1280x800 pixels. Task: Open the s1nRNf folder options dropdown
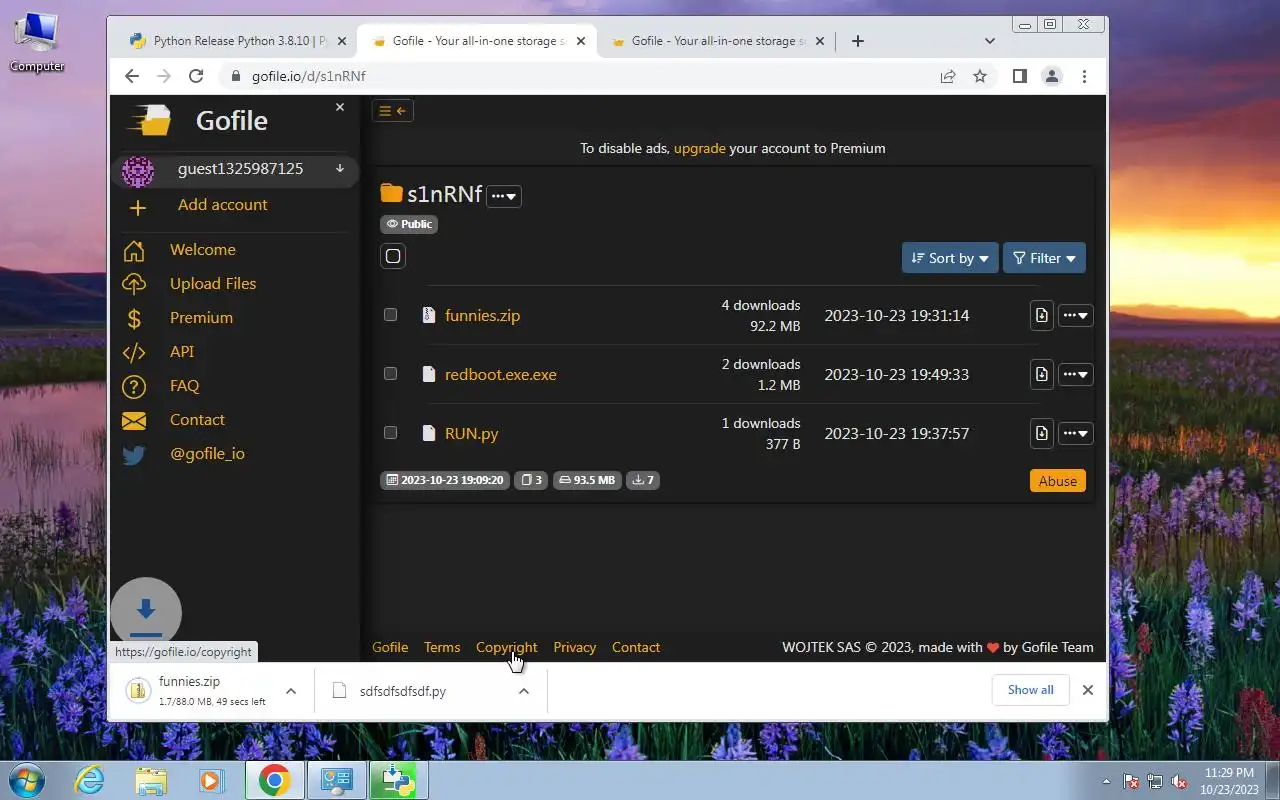pos(504,196)
